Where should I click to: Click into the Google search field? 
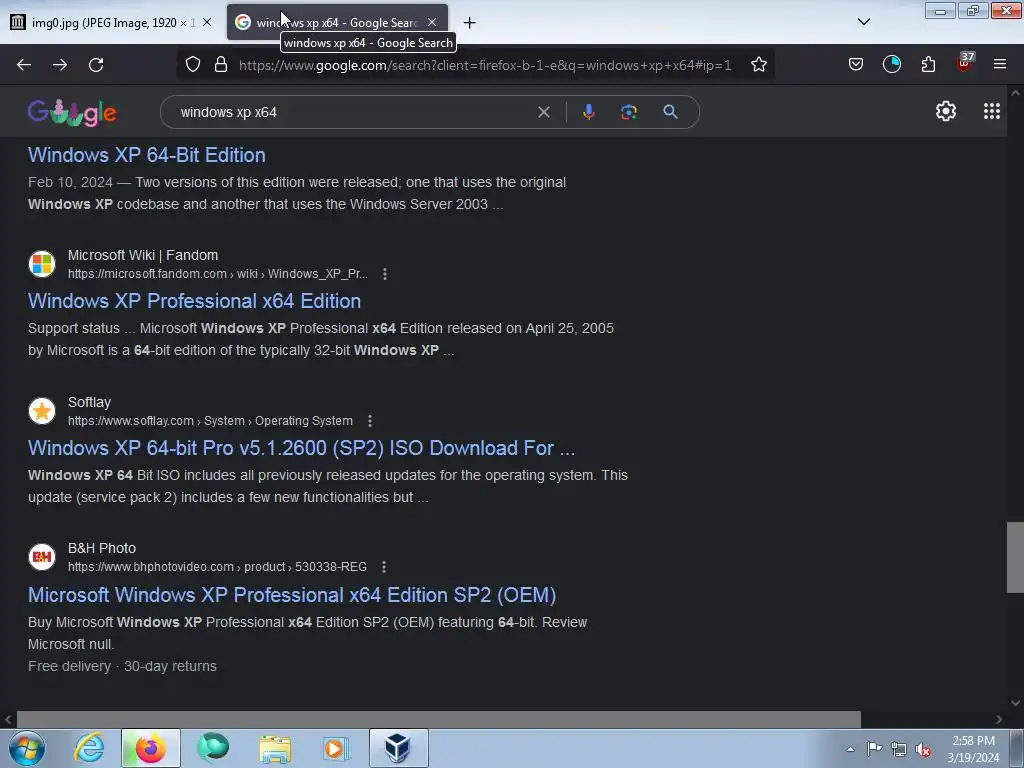tap(353, 112)
